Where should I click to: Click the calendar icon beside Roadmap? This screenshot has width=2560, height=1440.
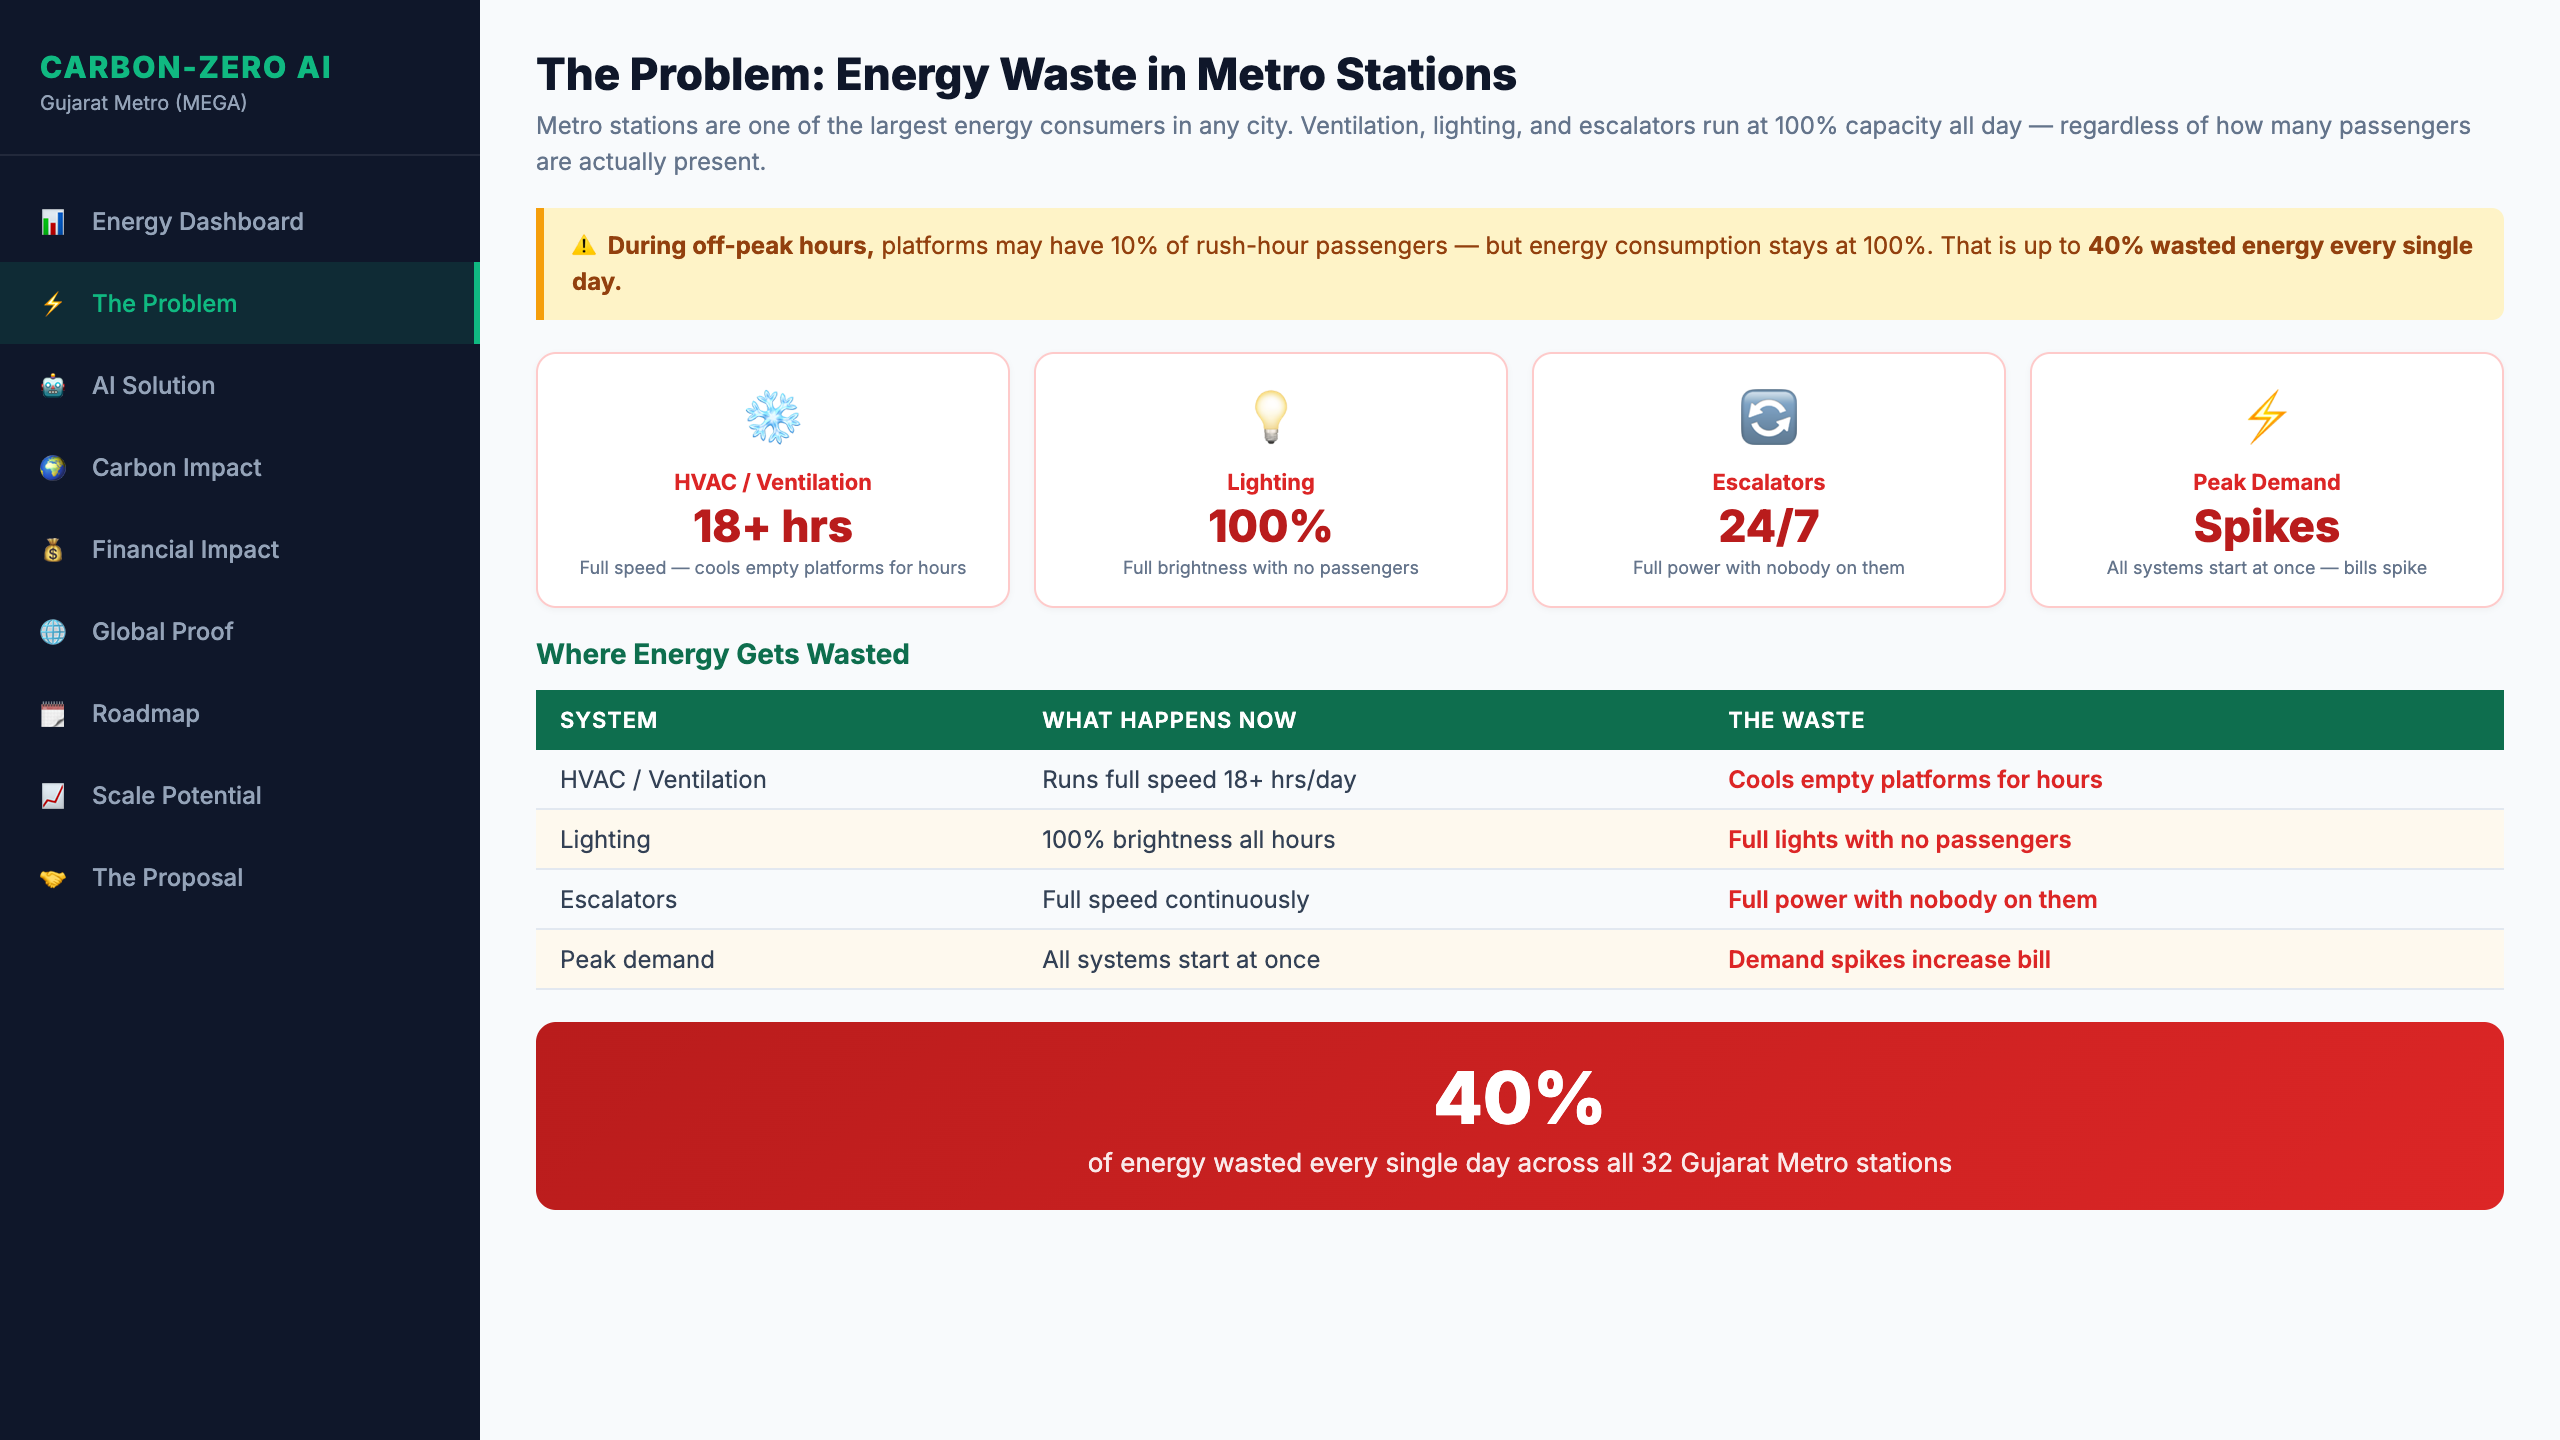[x=53, y=714]
